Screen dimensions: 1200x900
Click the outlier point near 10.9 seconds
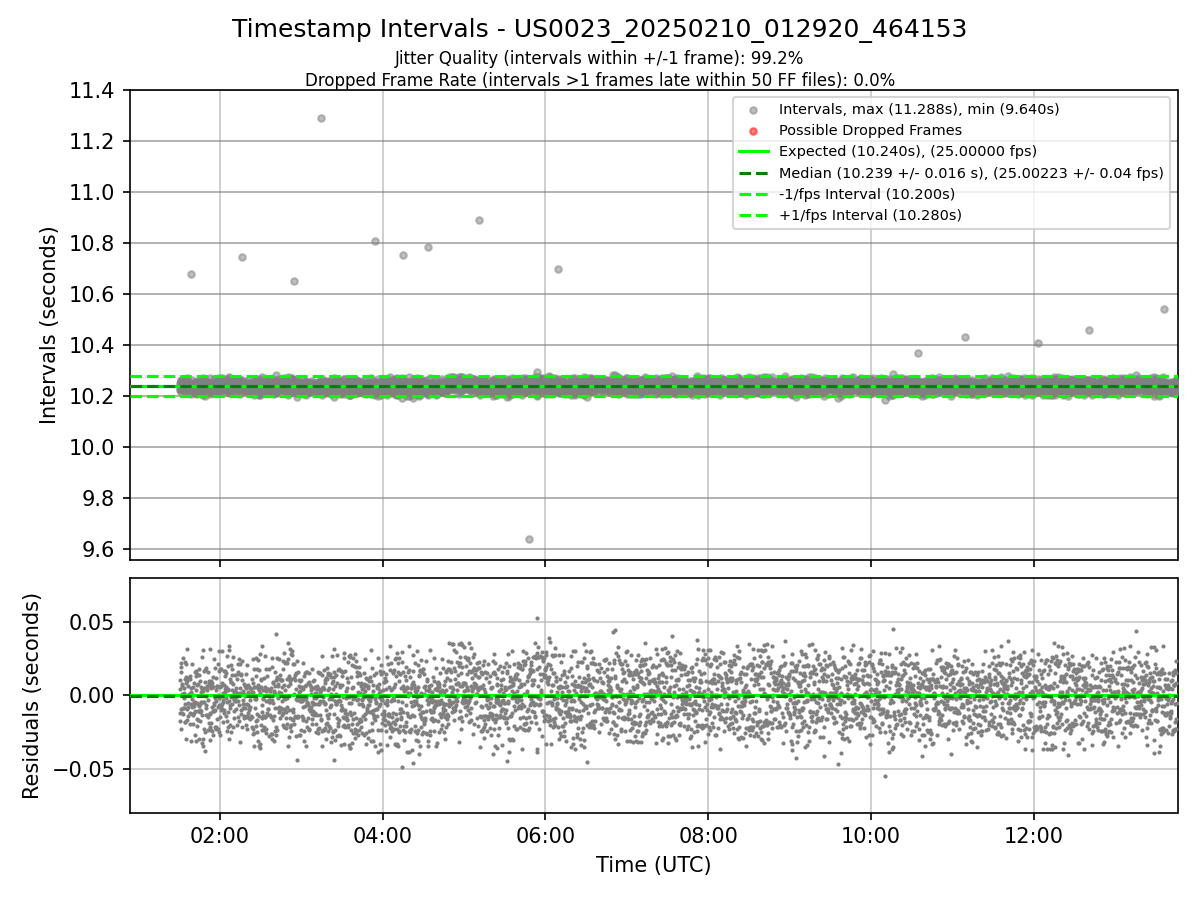(x=479, y=220)
